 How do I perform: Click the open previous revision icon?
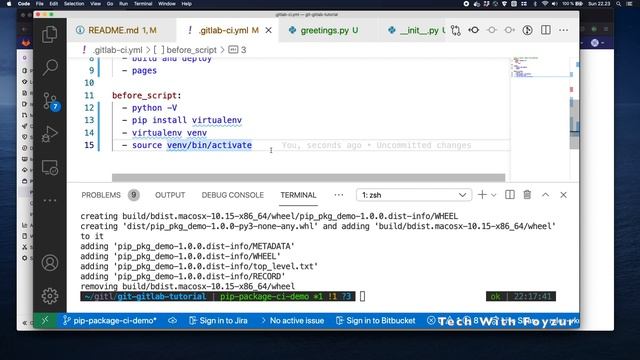click(491, 30)
